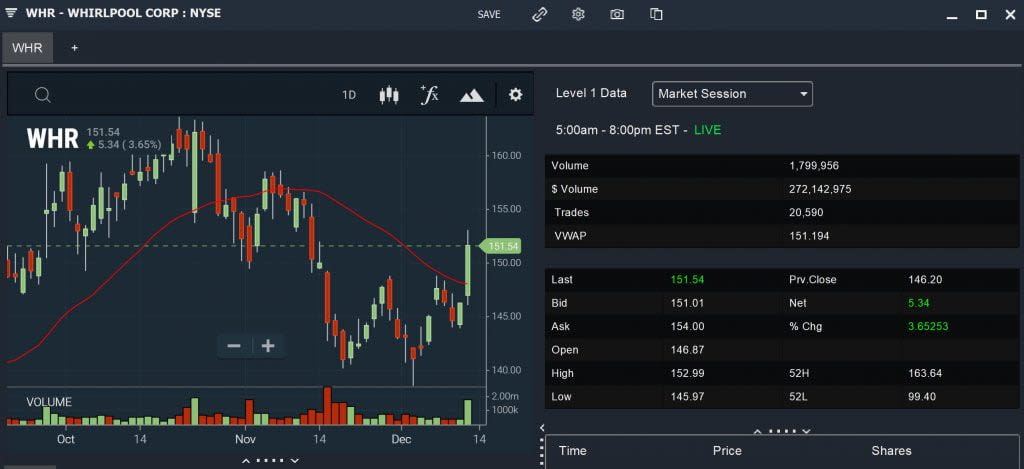Click the High value 152.99

coord(687,374)
